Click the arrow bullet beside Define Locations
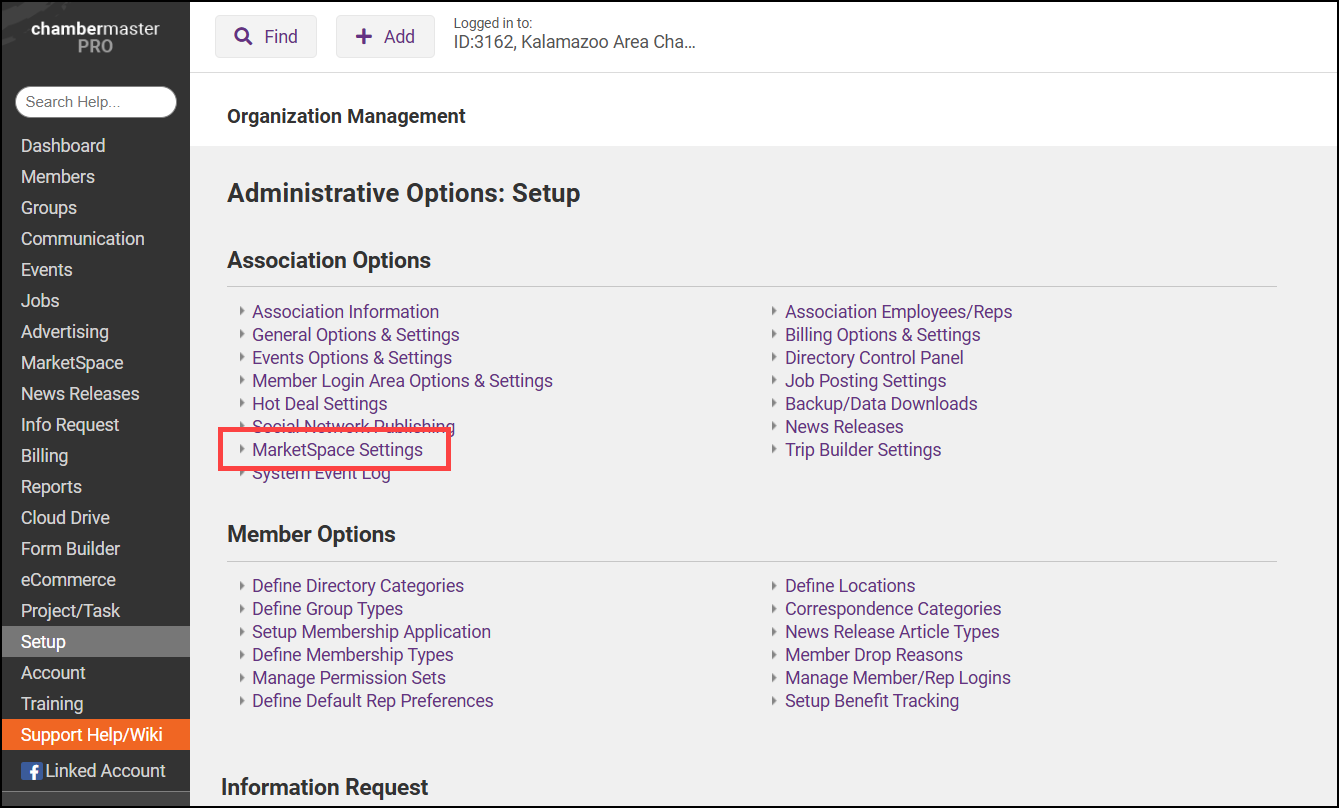 pos(775,586)
